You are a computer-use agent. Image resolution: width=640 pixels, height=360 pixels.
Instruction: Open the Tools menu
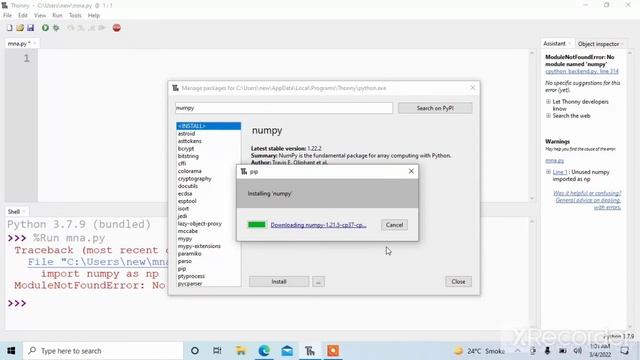75,16
